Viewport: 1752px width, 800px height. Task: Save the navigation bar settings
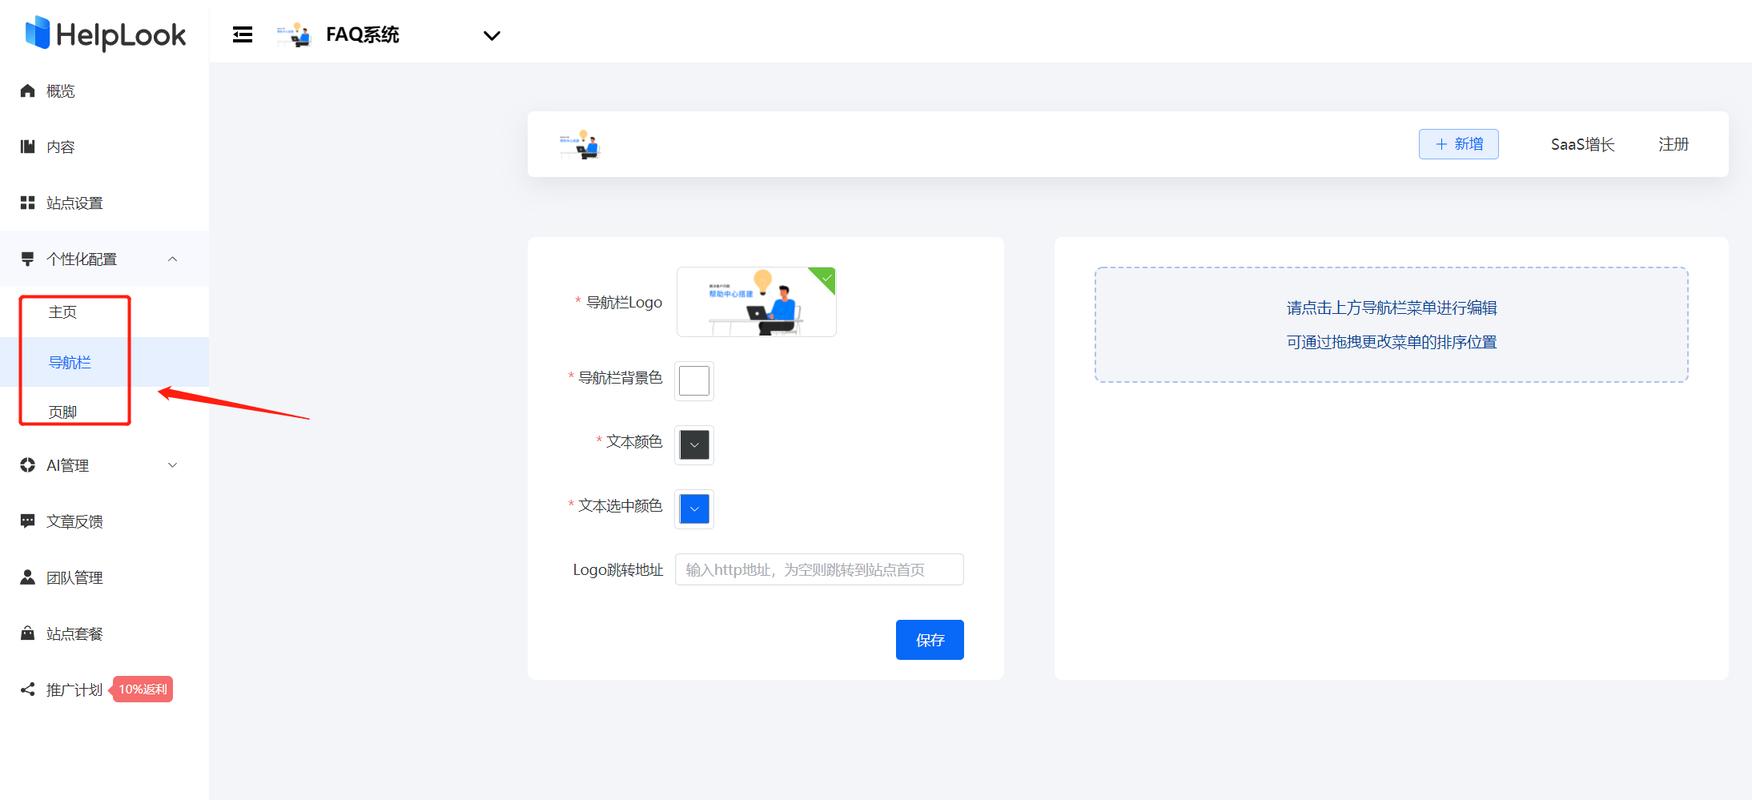click(x=930, y=640)
